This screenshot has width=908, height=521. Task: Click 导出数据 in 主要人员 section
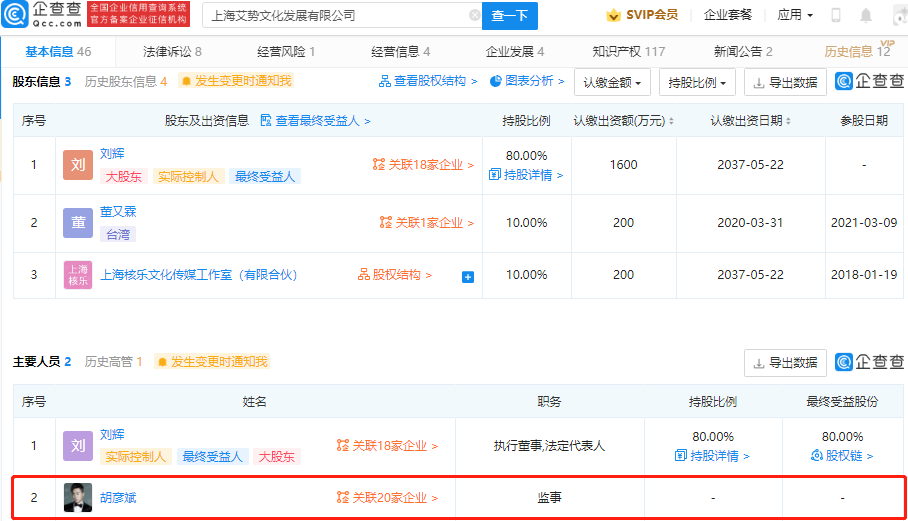[x=785, y=363]
